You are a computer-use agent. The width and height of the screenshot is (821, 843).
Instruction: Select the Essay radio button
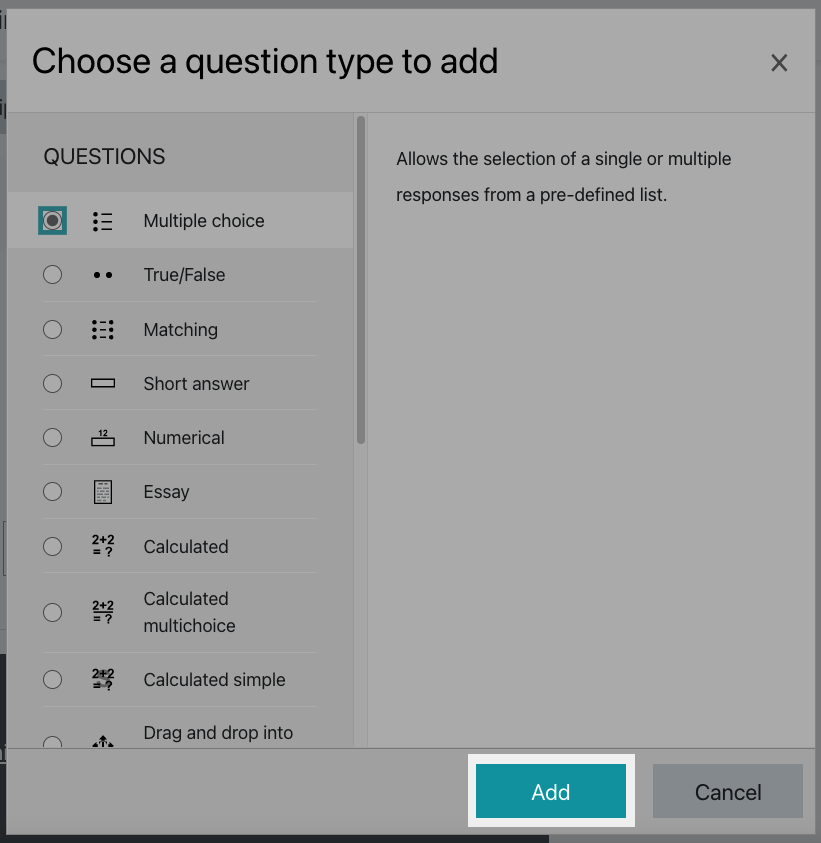[x=52, y=491]
